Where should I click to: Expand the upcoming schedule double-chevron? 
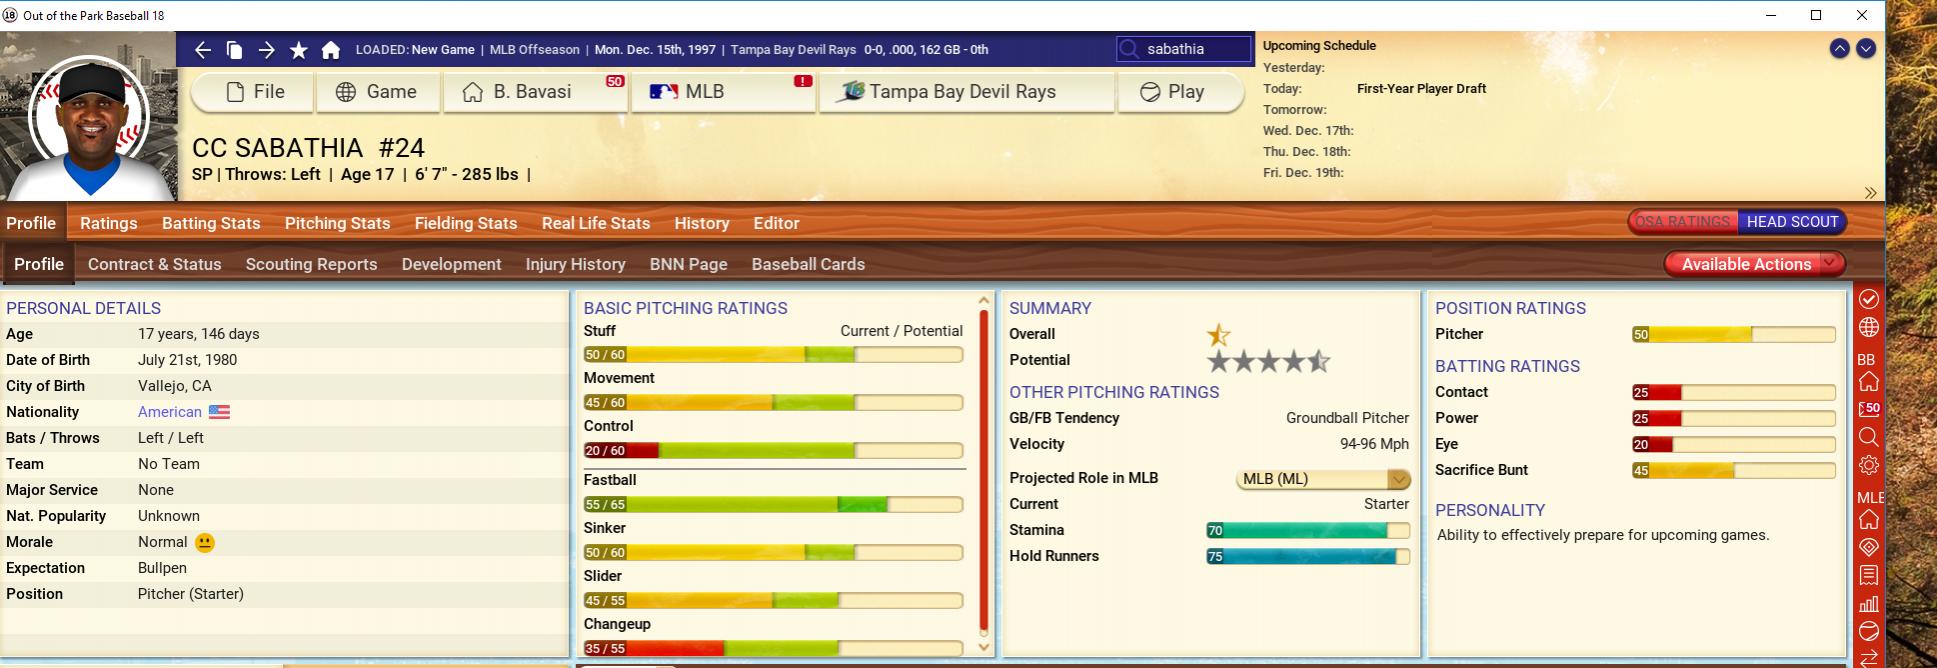tap(1870, 193)
